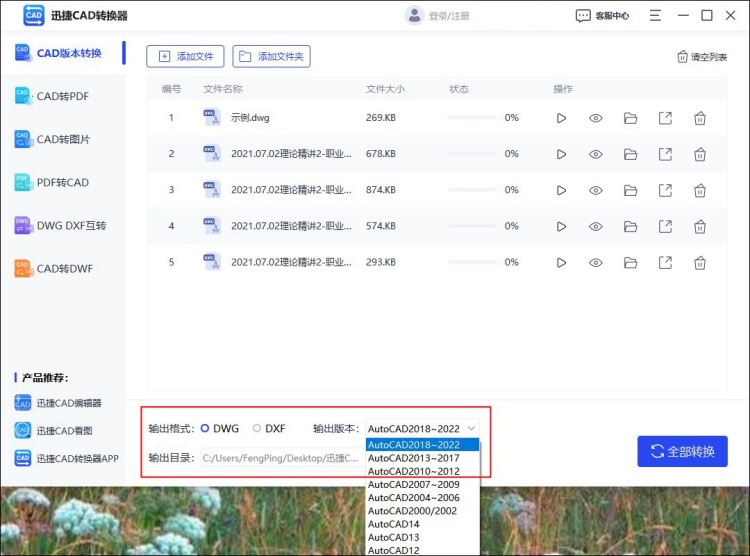Open 迅捷CAD编辑器 product link
Image resolution: width=750 pixels, height=556 pixels.
[58, 403]
